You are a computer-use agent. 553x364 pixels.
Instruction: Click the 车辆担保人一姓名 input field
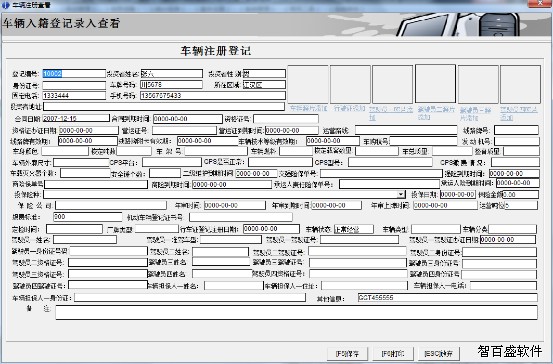tap(233, 285)
